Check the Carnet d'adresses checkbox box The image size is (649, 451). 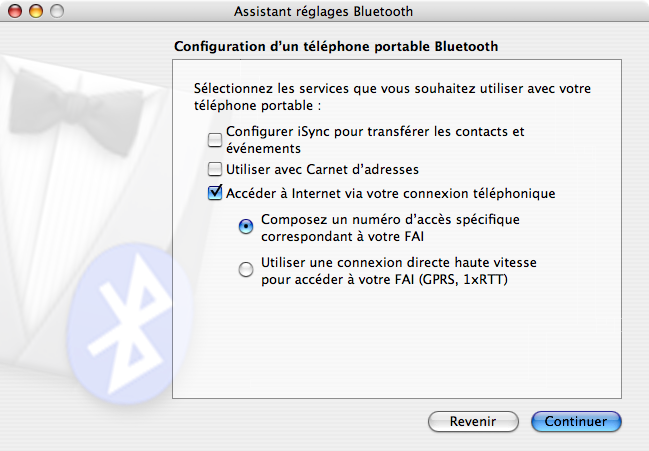[x=214, y=169]
